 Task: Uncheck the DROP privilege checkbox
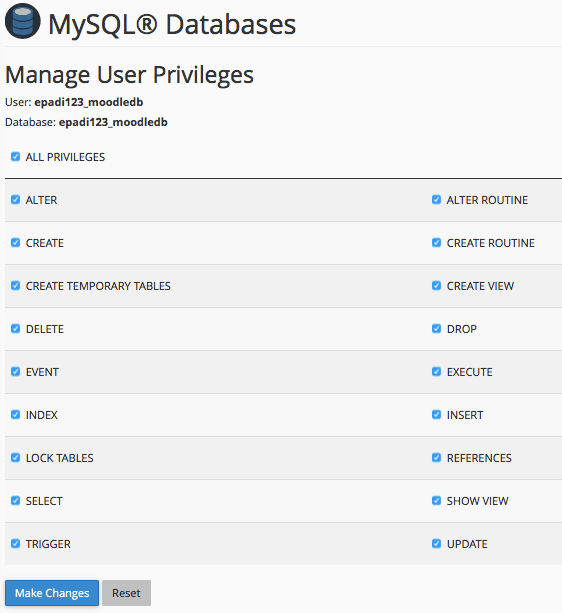(x=437, y=329)
